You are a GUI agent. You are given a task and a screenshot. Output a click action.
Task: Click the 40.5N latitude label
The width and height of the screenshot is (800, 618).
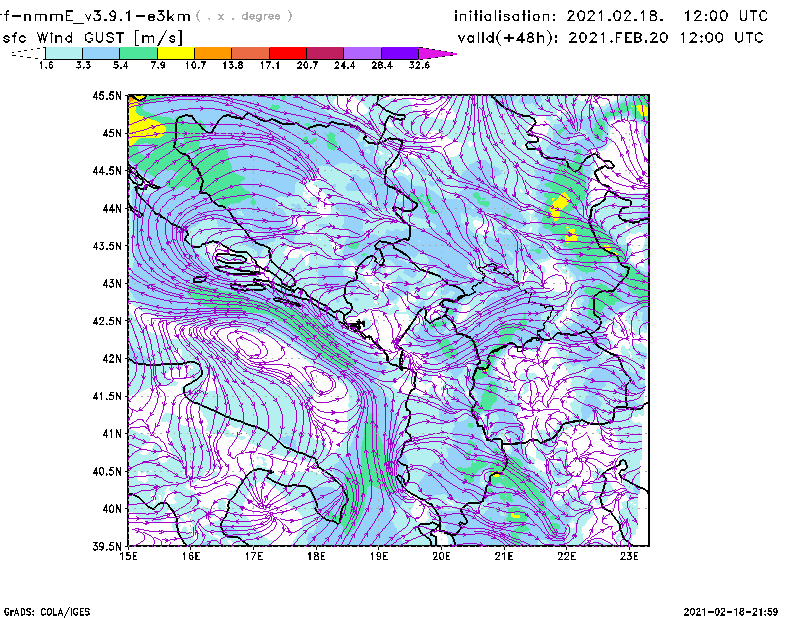[107, 472]
